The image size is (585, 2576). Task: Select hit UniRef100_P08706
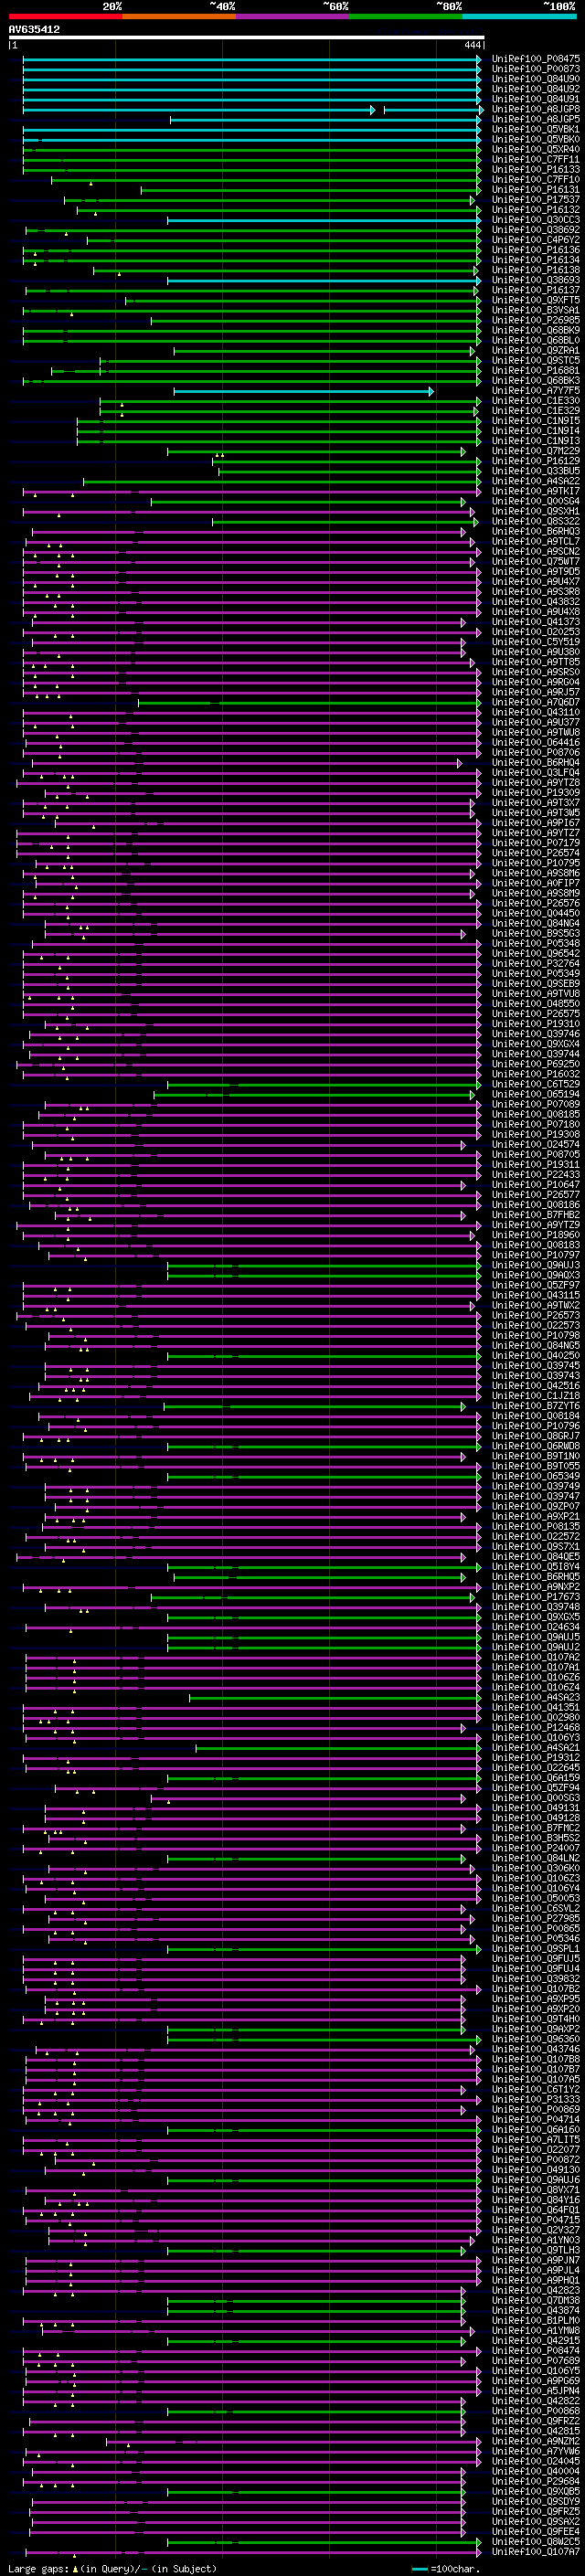tap(536, 752)
